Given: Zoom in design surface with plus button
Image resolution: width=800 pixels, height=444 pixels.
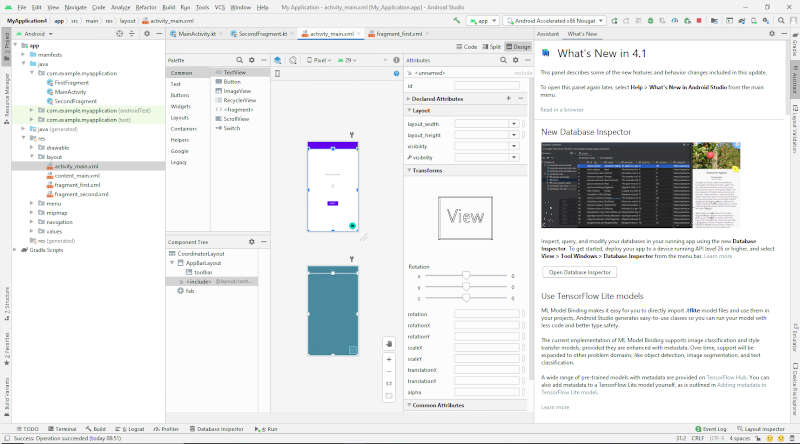Looking at the screenshot, I should pos(389,359).
